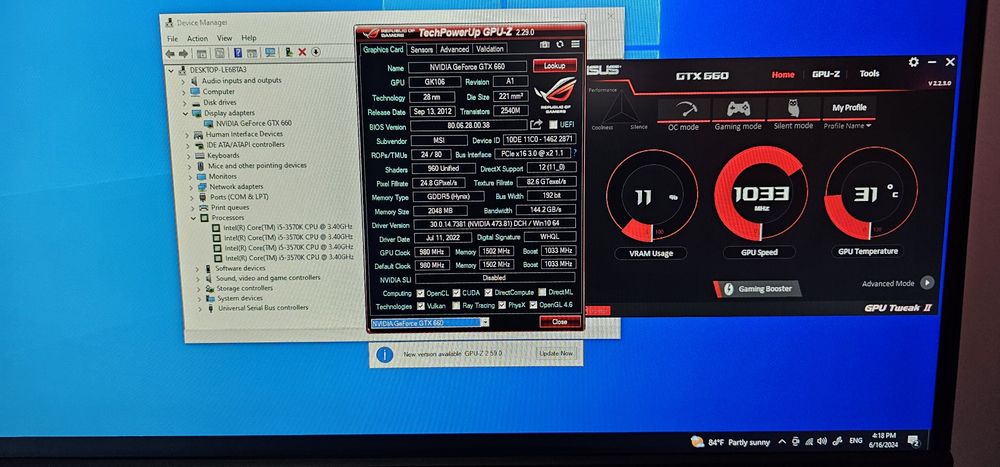Click the Update Now button

[556, 353]
